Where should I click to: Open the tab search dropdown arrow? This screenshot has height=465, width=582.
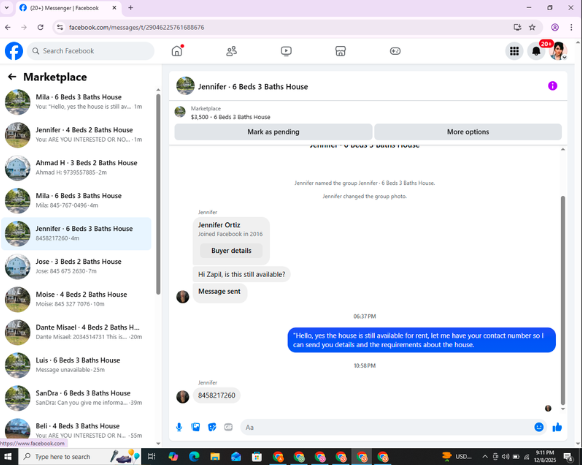[x=6, y=7]
